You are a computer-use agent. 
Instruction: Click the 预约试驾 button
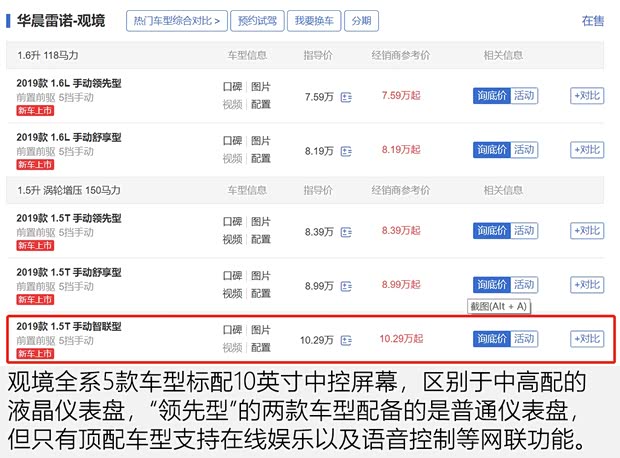257,21
